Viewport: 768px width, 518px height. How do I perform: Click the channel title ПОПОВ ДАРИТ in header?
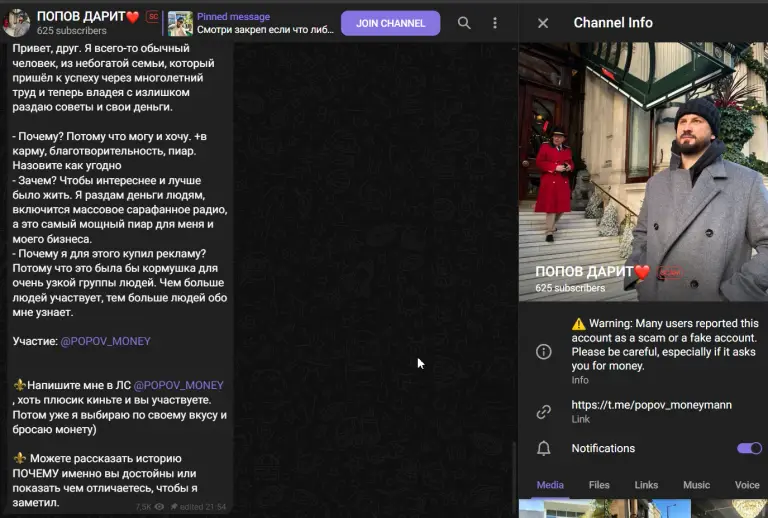tap(81, 17)
